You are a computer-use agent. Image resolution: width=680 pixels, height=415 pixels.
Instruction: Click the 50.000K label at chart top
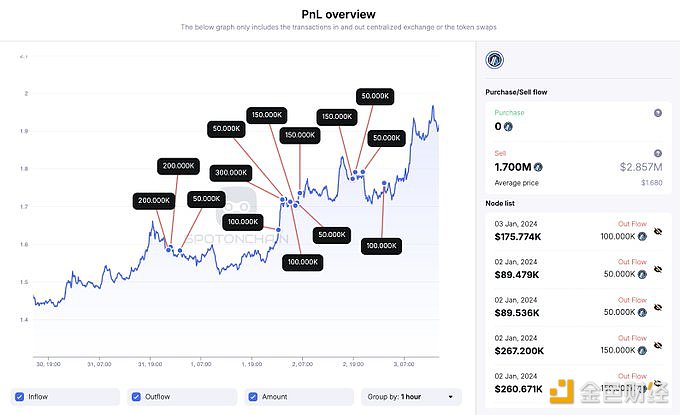pos(375,96)
